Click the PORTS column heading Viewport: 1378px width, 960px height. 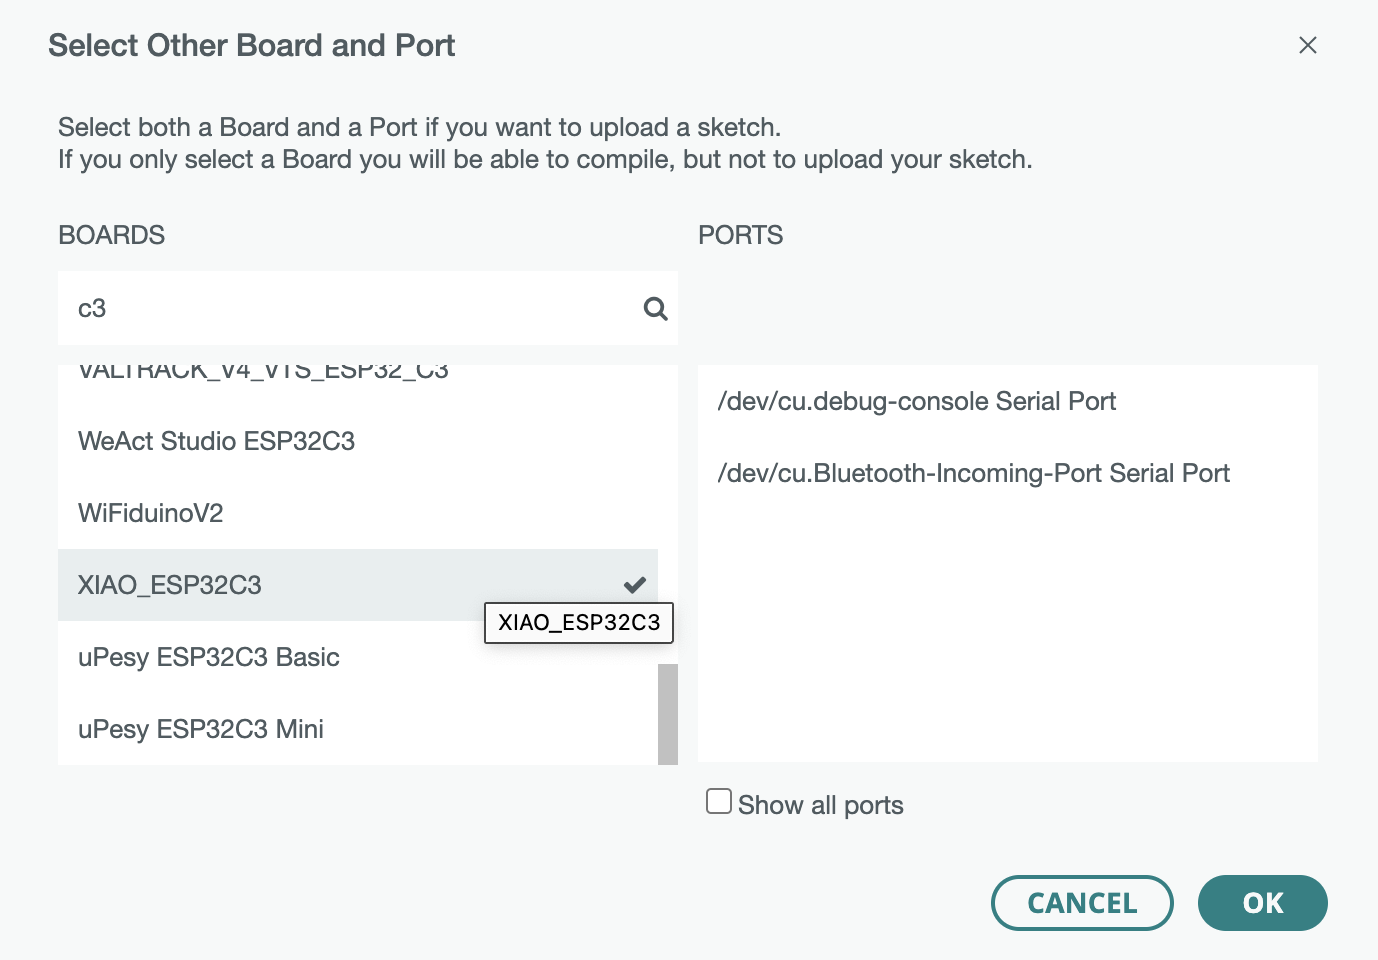point(740,235)
